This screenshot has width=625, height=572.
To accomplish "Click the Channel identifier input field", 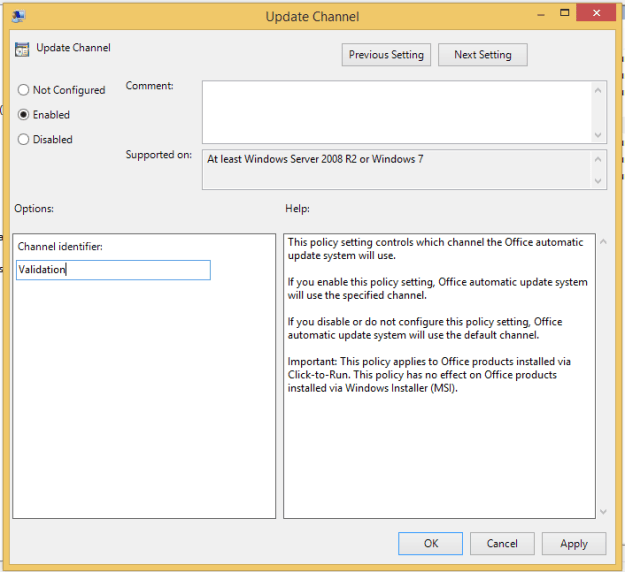I will [113, 270].
